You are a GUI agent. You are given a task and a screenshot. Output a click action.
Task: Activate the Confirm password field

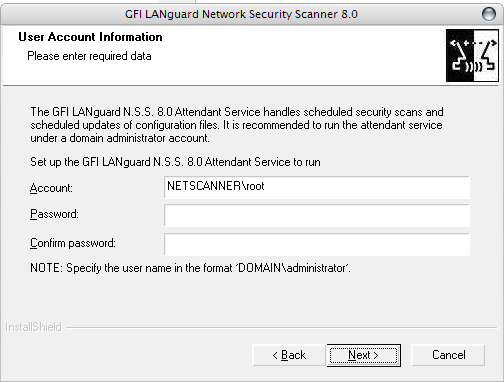(x=317, y=244)
